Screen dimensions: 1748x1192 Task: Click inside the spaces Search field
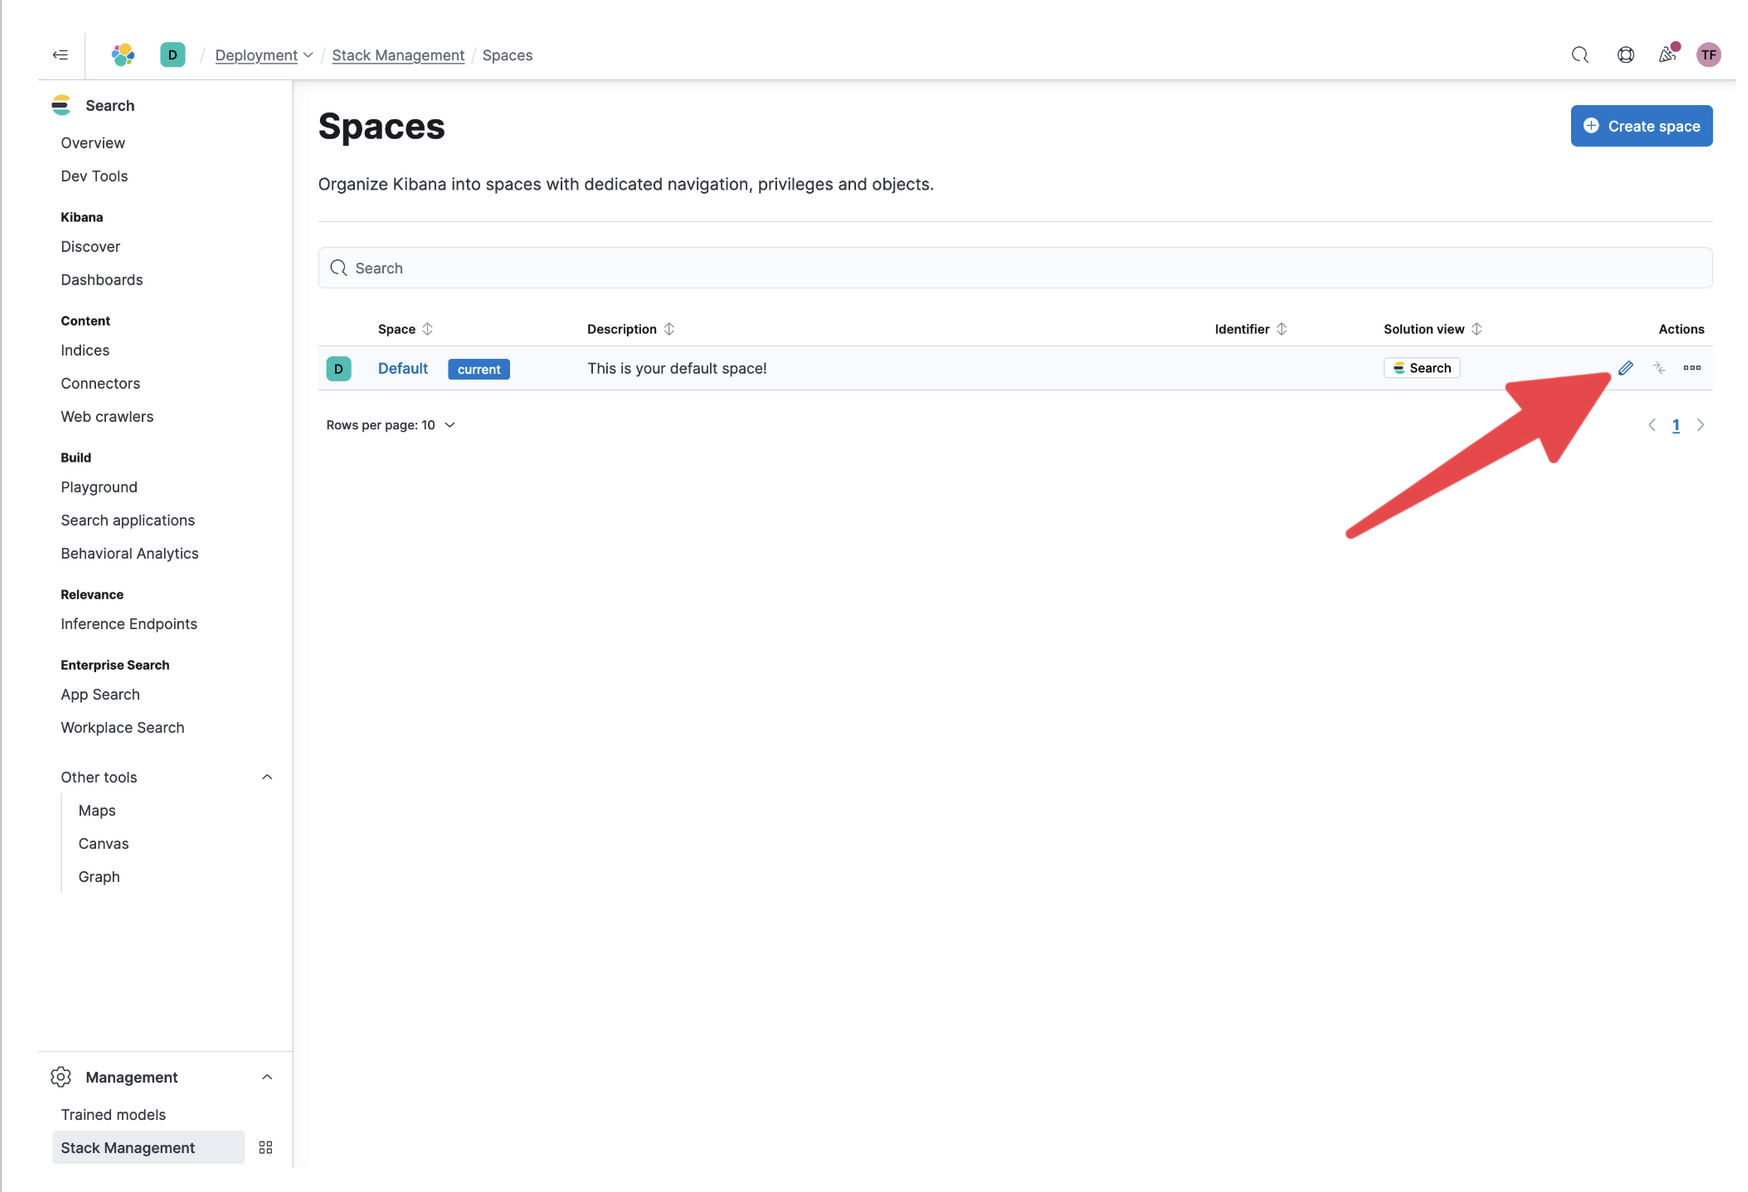coord(1015,268)
